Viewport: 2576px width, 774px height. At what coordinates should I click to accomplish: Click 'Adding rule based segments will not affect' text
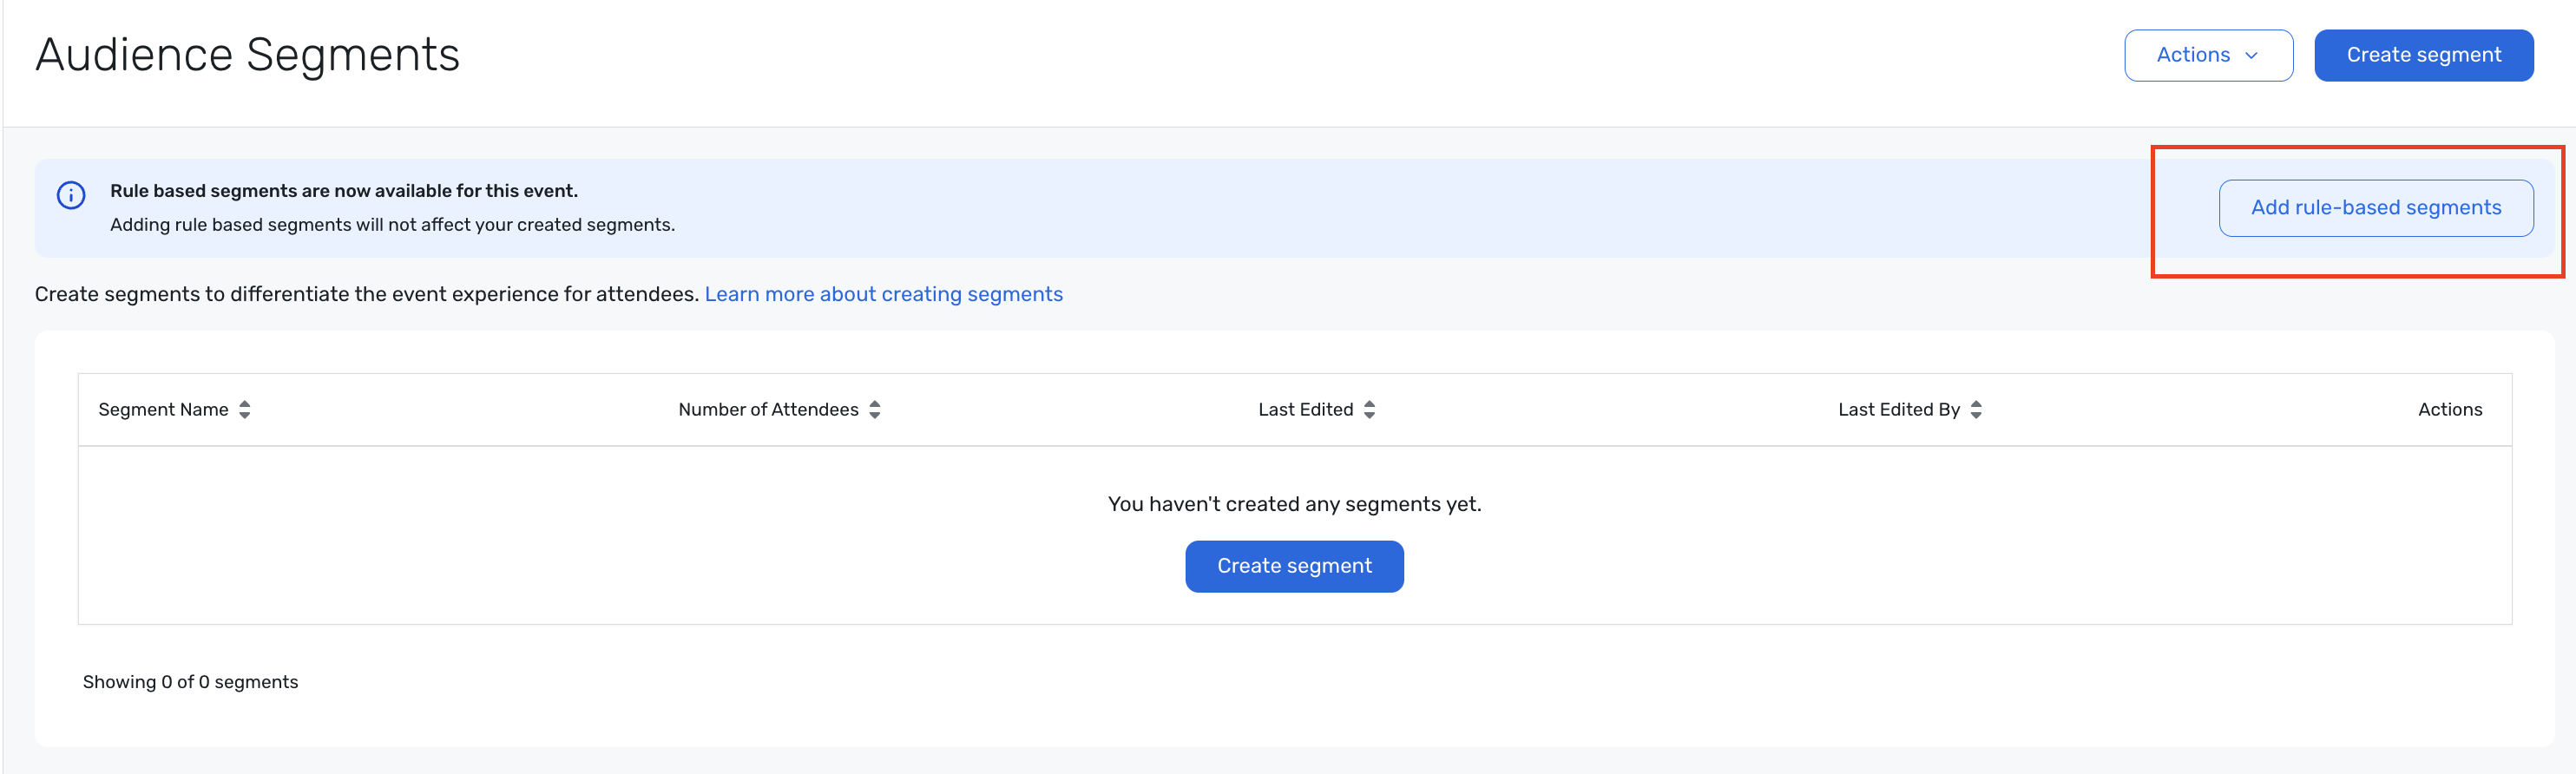pos(392,225)
